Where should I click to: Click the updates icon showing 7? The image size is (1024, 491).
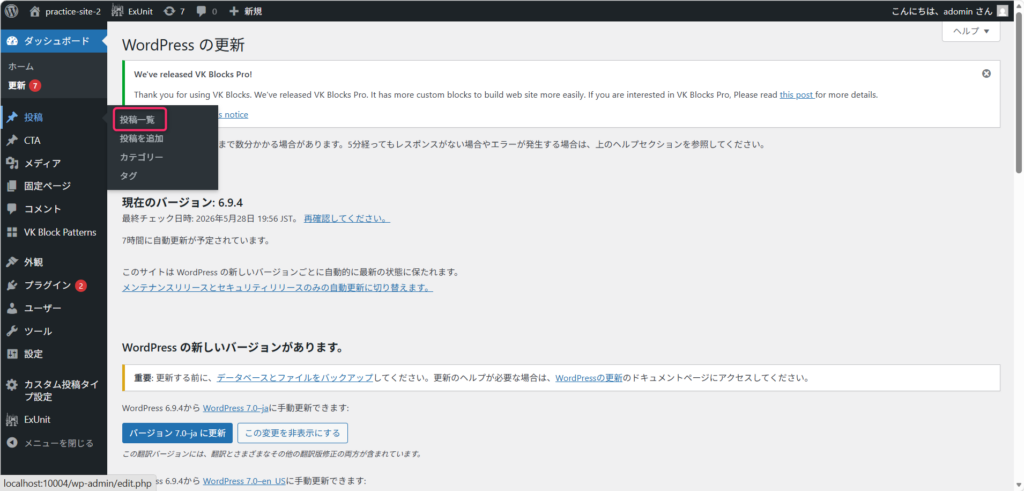point(169,11)
